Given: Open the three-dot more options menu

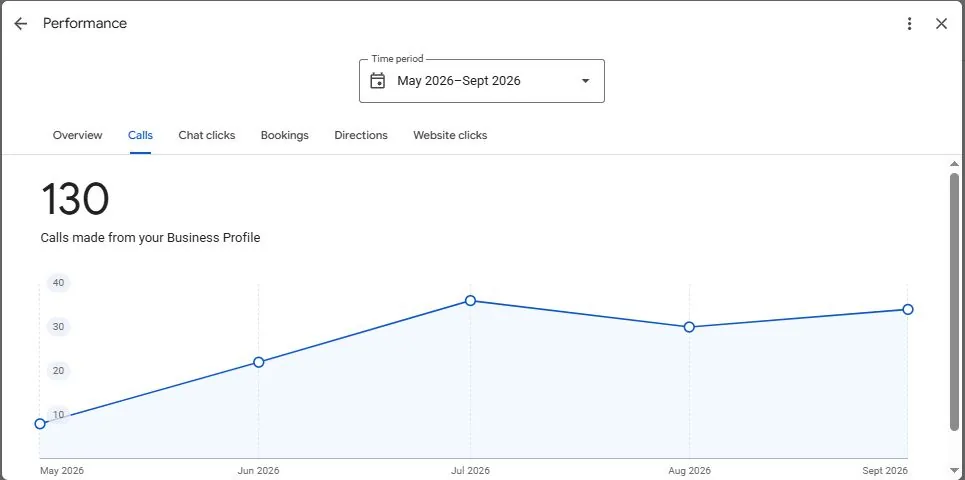Looking at the screenshot, I should (x=910, y=24).
